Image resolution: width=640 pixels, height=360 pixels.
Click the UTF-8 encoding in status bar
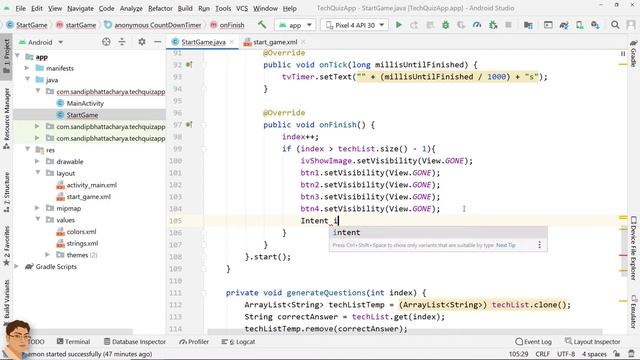tap(566, 354)
